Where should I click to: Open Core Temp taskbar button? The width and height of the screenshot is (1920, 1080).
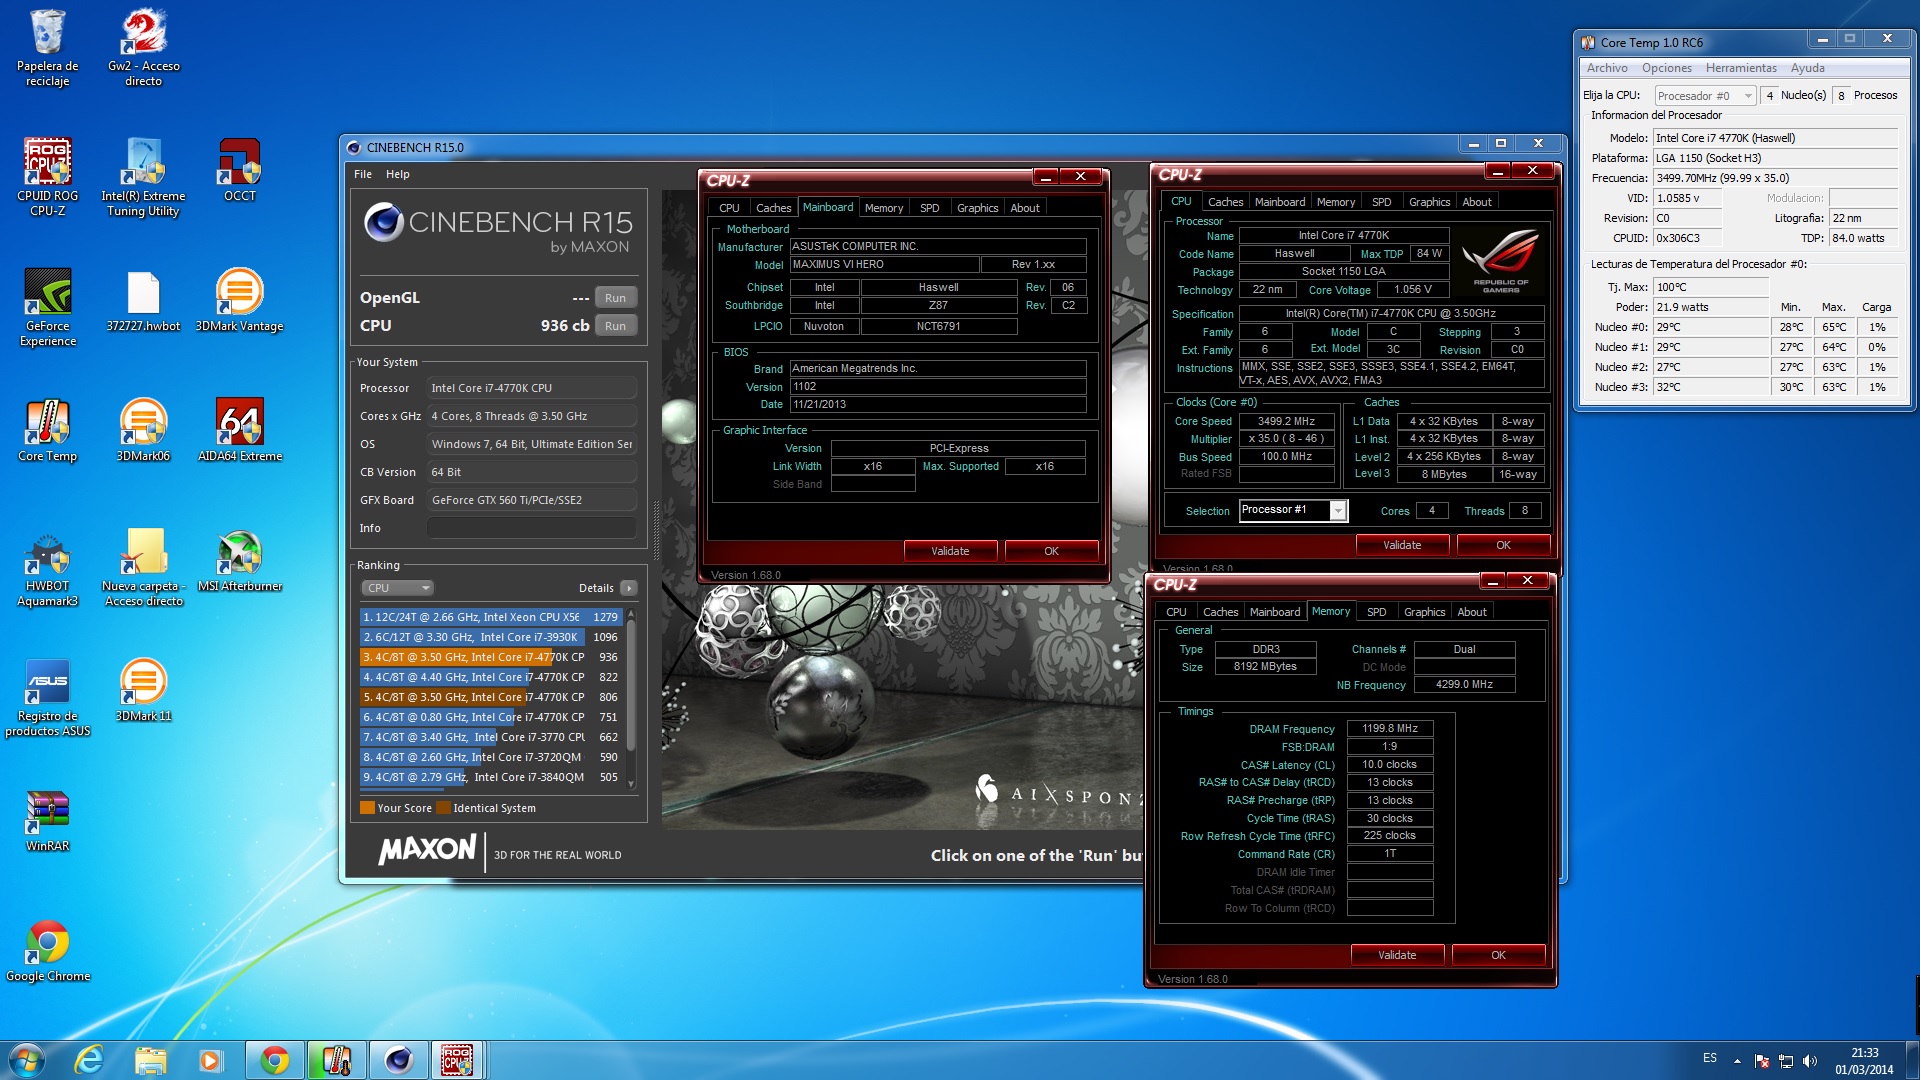pos(336,1060)
